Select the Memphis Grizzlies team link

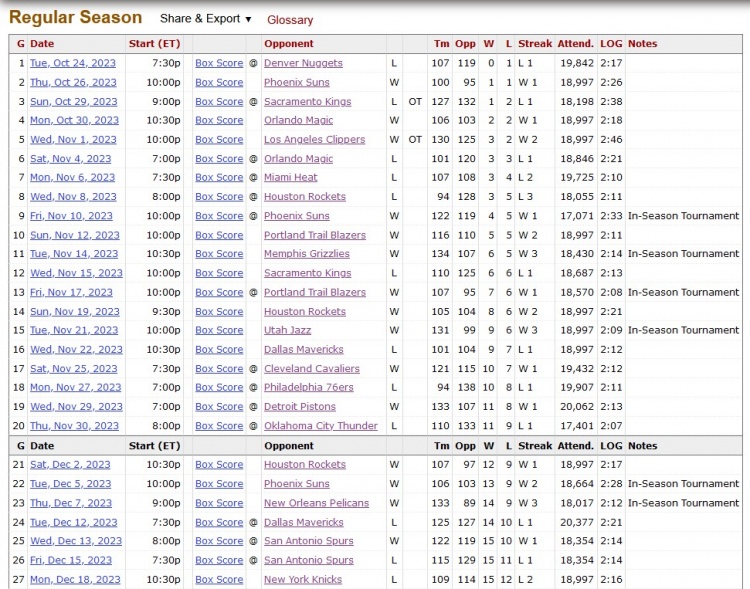point(307,254)
